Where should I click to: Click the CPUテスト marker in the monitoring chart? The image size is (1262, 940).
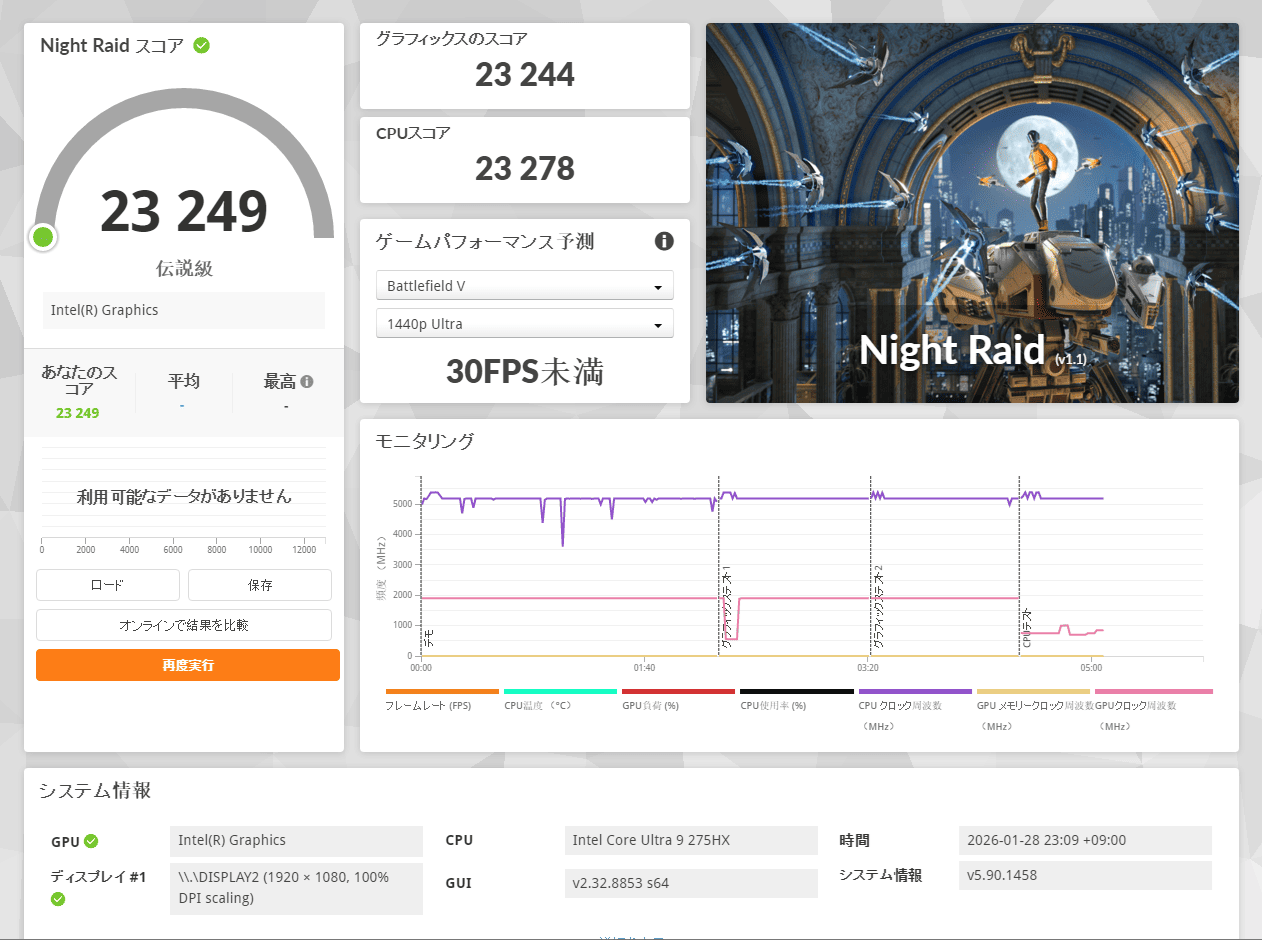[x=1026, y=628]
